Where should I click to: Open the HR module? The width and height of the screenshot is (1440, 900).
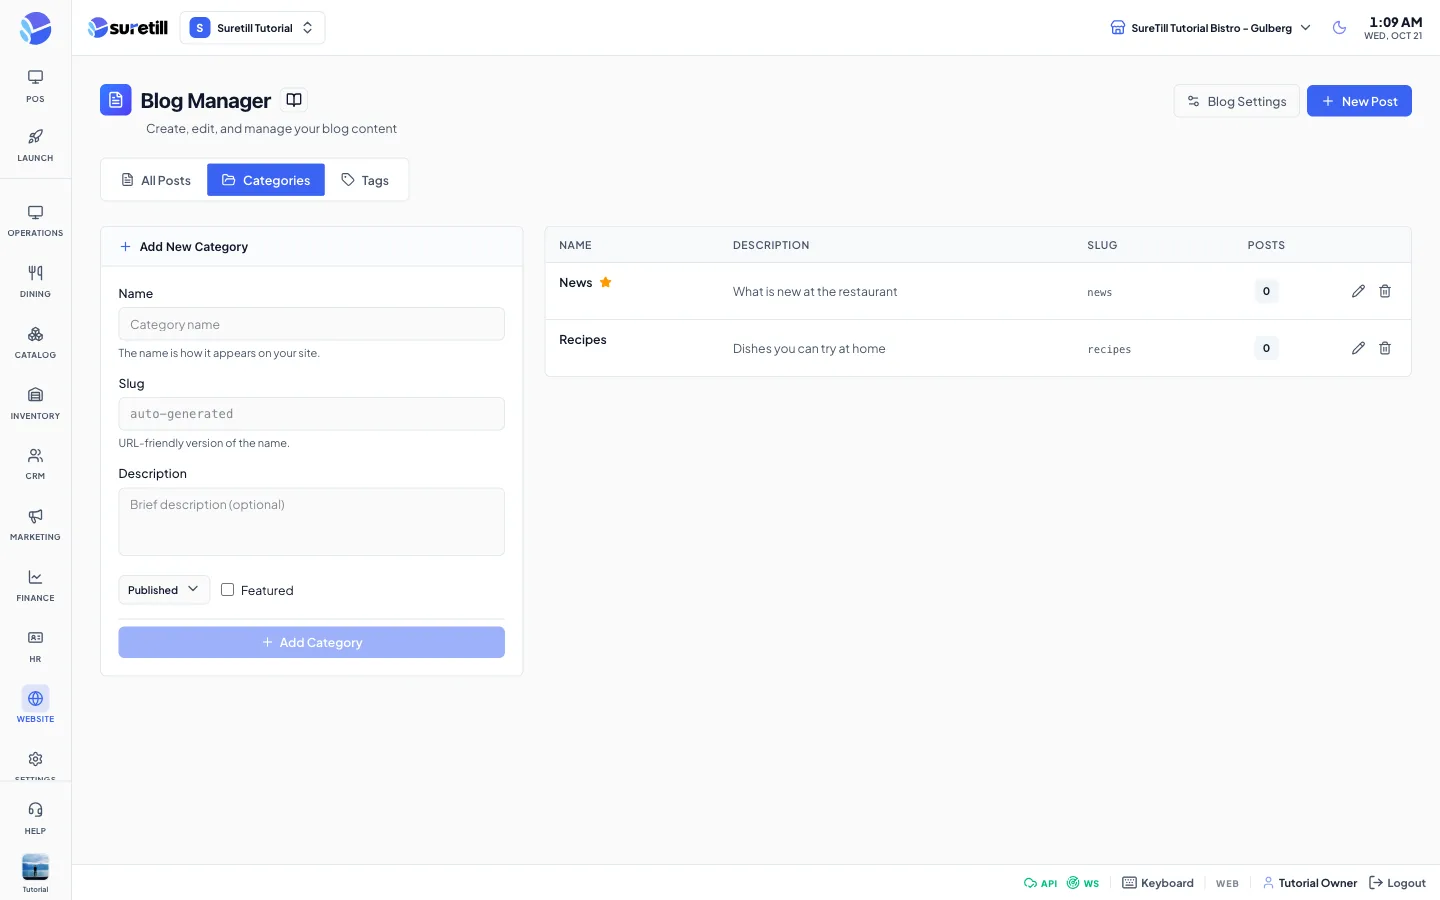coord(35,646)
